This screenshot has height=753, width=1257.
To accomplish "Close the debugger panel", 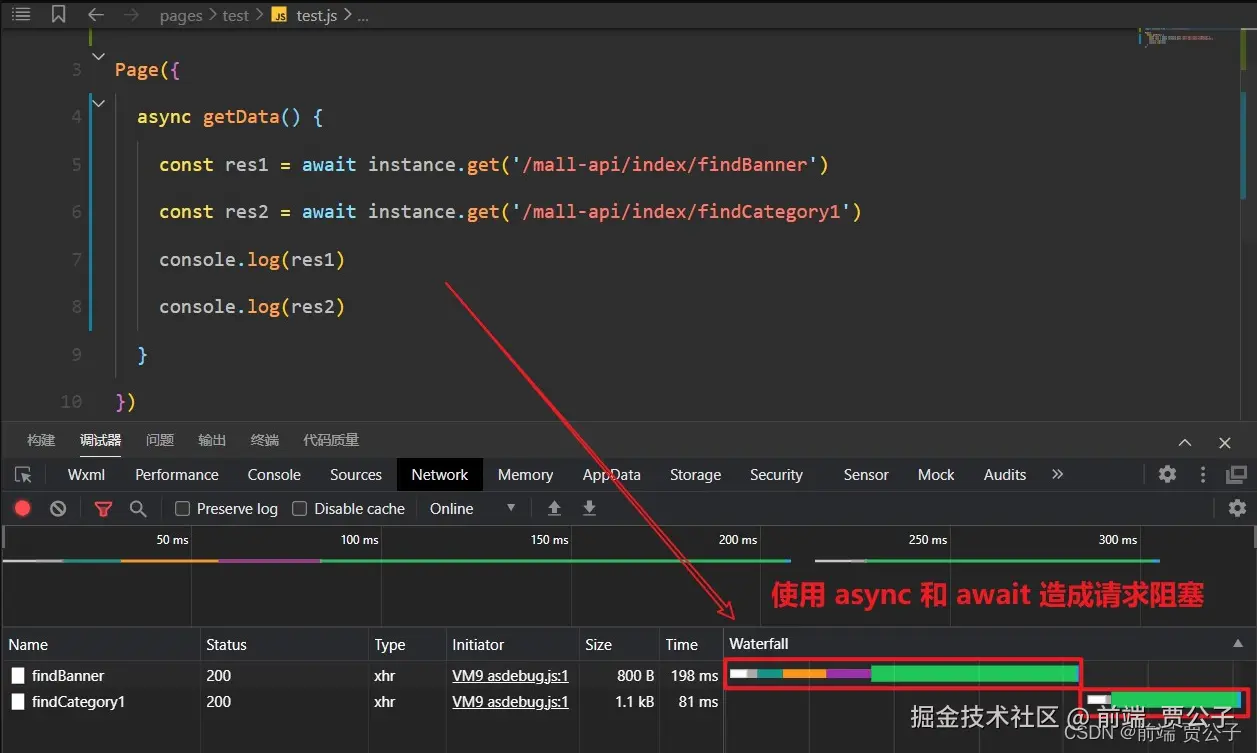I will pyautogui.click(x=1225, y=442).
